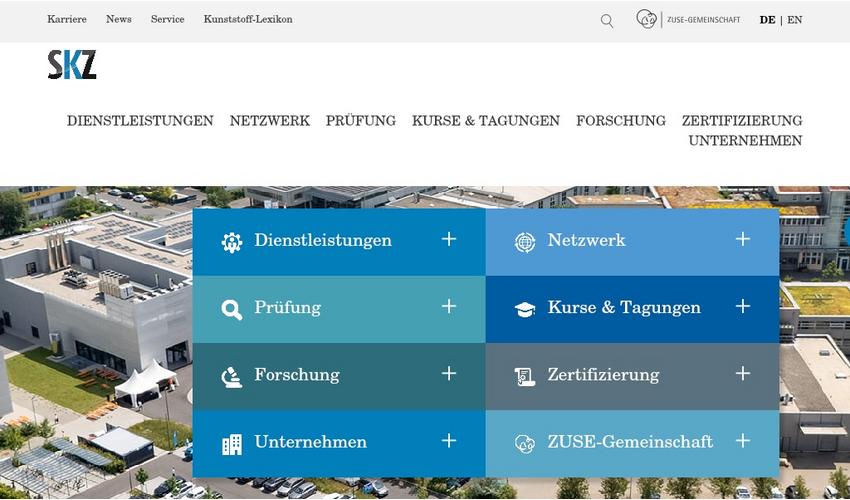Click the Unternehmen tile label

(311, 442)
